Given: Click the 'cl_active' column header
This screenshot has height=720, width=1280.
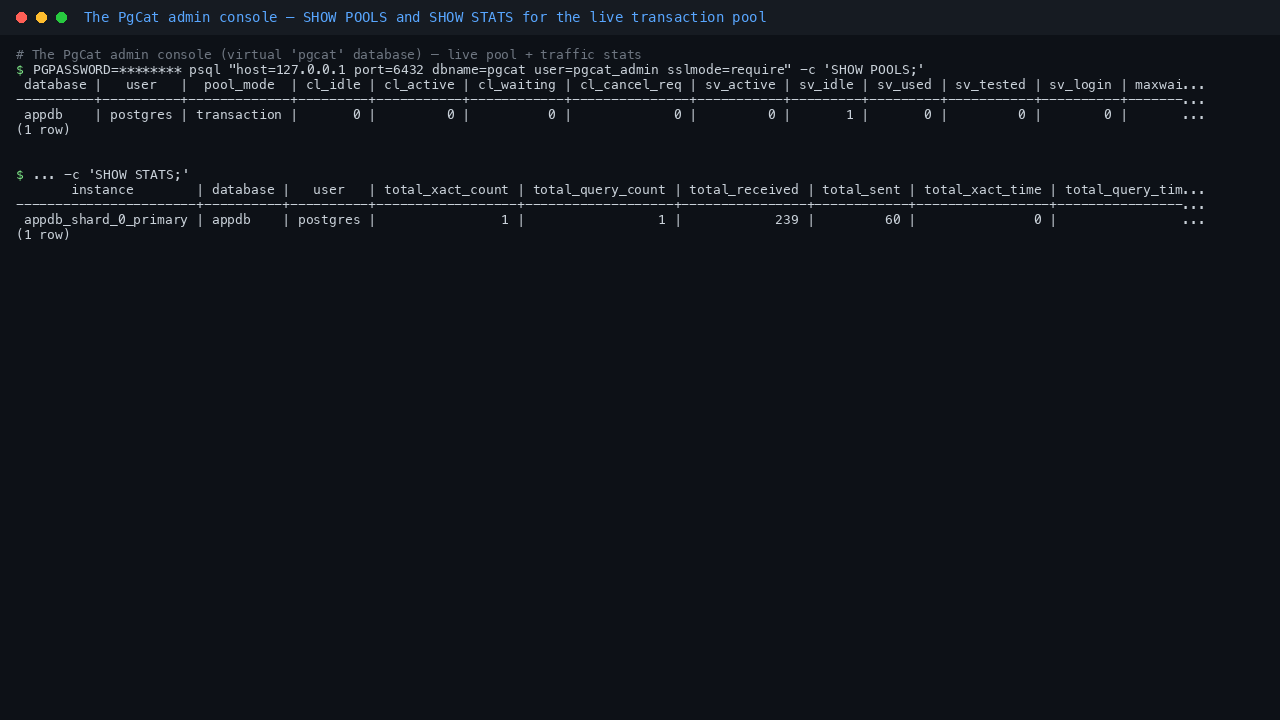Looking at the screenshot, I should point(419,84).
